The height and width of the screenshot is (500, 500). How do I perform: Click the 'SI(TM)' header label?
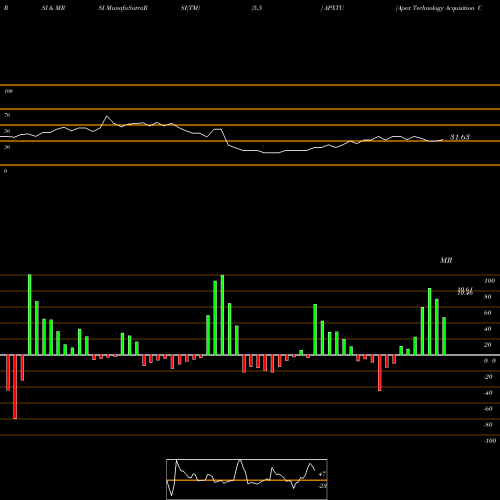point(190,8)
